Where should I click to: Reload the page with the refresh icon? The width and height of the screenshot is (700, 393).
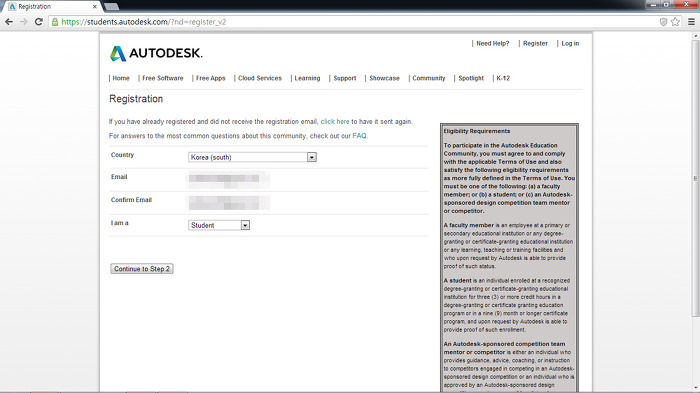click(39, 22)
